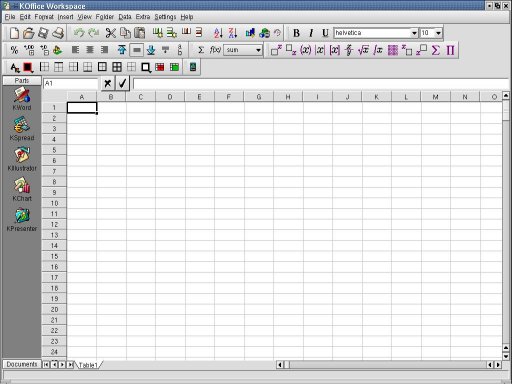512x384 pixels.
Task: Toggle Bold text formatting
Action: pyautogui.click(x=296, y=33)
